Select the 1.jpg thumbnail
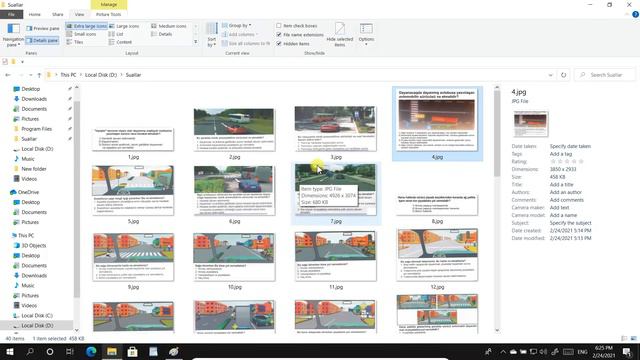 coord(133,140)
